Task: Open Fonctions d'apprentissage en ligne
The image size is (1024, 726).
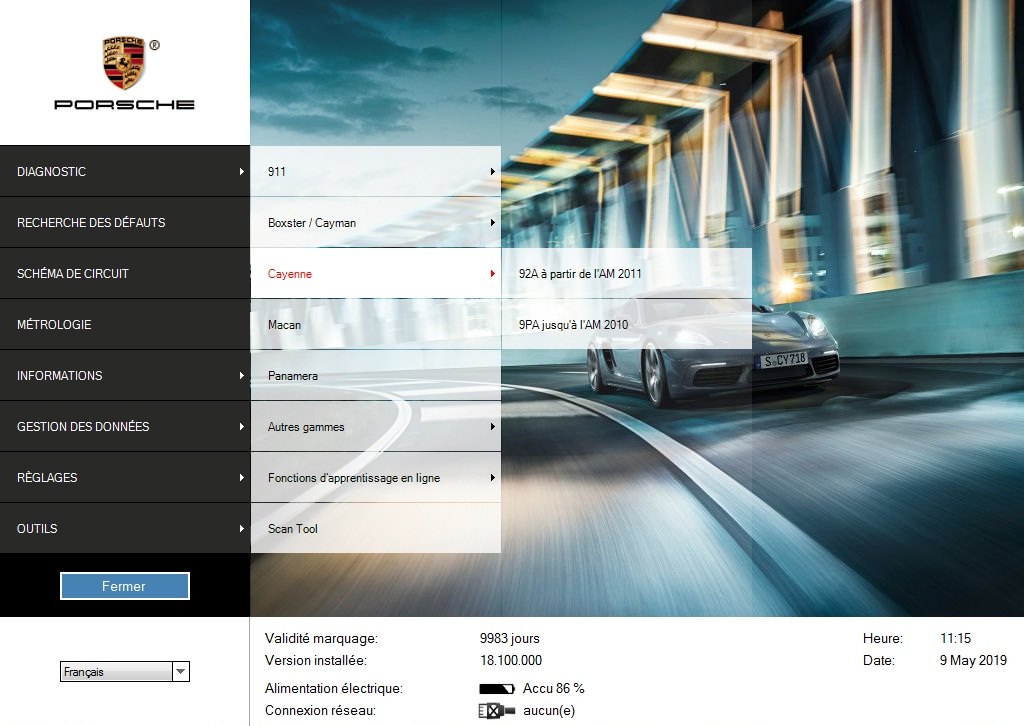Action: [376, 477]
